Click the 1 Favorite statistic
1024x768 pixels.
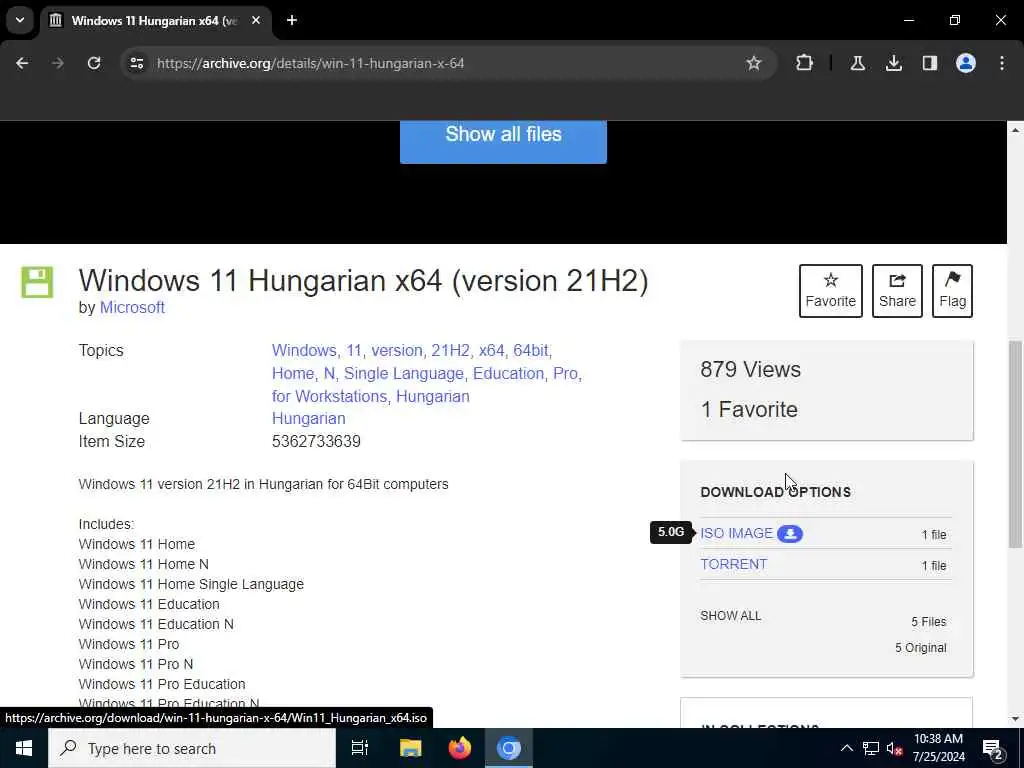tap(749, 409)
